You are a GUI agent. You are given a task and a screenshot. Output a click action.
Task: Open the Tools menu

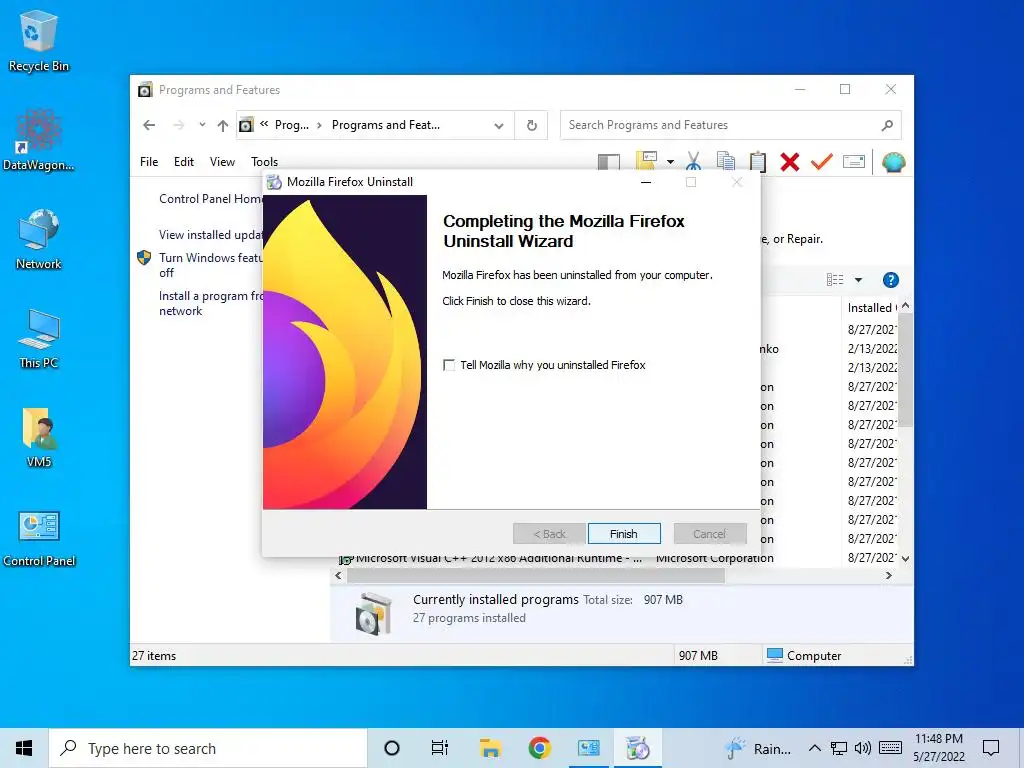(264, 162)
